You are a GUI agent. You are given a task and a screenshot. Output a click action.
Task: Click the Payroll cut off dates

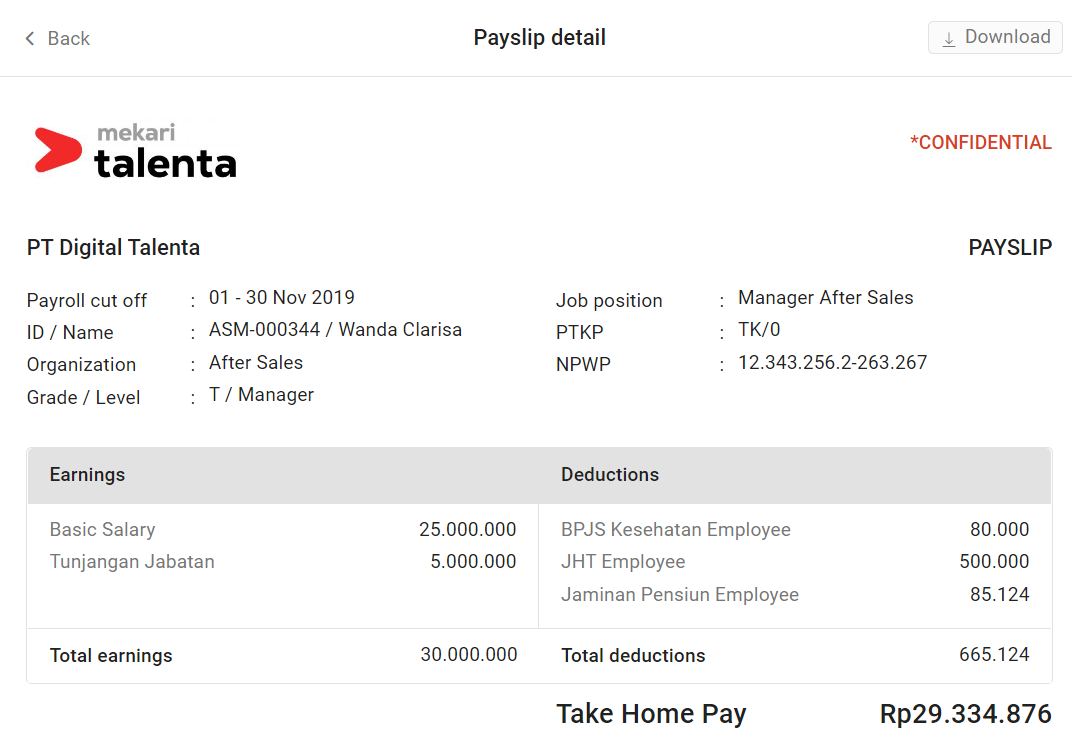[x=281, y=297]
